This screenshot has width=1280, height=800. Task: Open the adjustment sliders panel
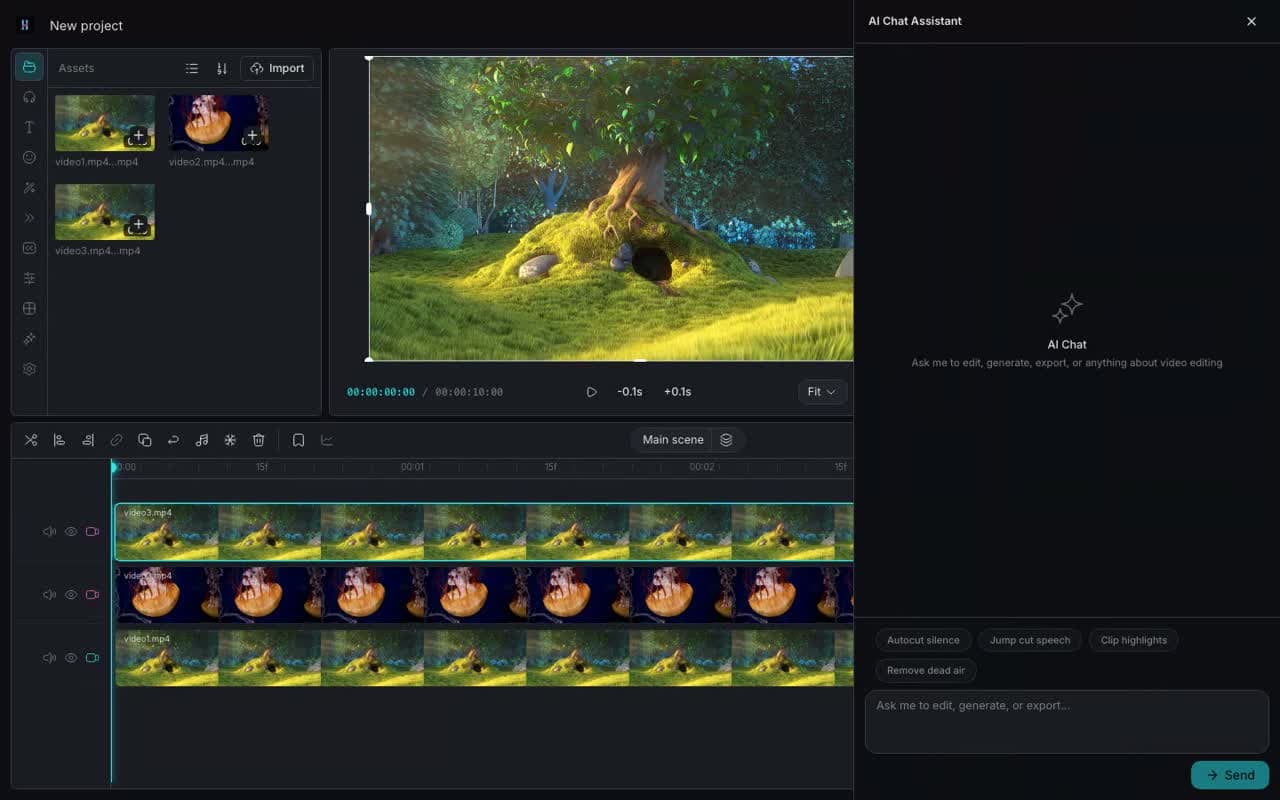tap(29, 278)
